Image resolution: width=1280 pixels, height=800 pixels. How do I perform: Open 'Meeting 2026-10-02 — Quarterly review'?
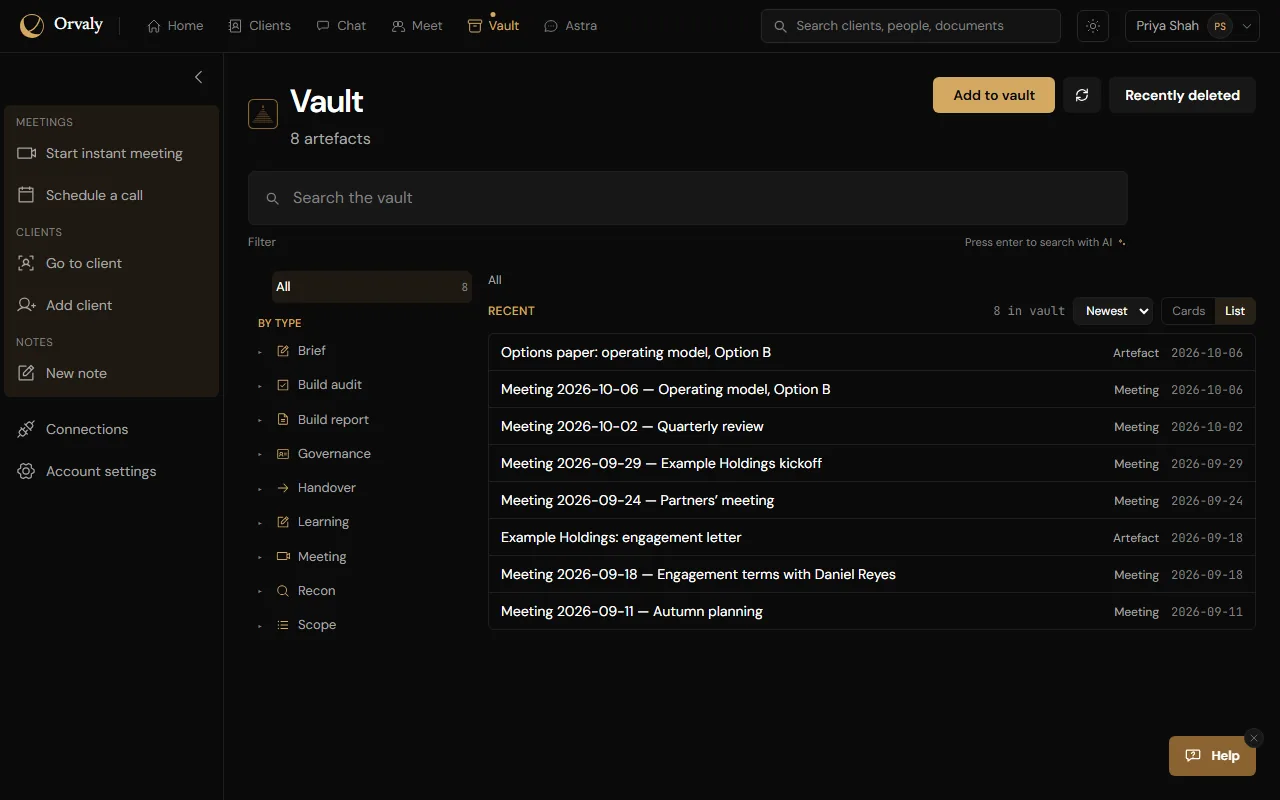point(872,426)
